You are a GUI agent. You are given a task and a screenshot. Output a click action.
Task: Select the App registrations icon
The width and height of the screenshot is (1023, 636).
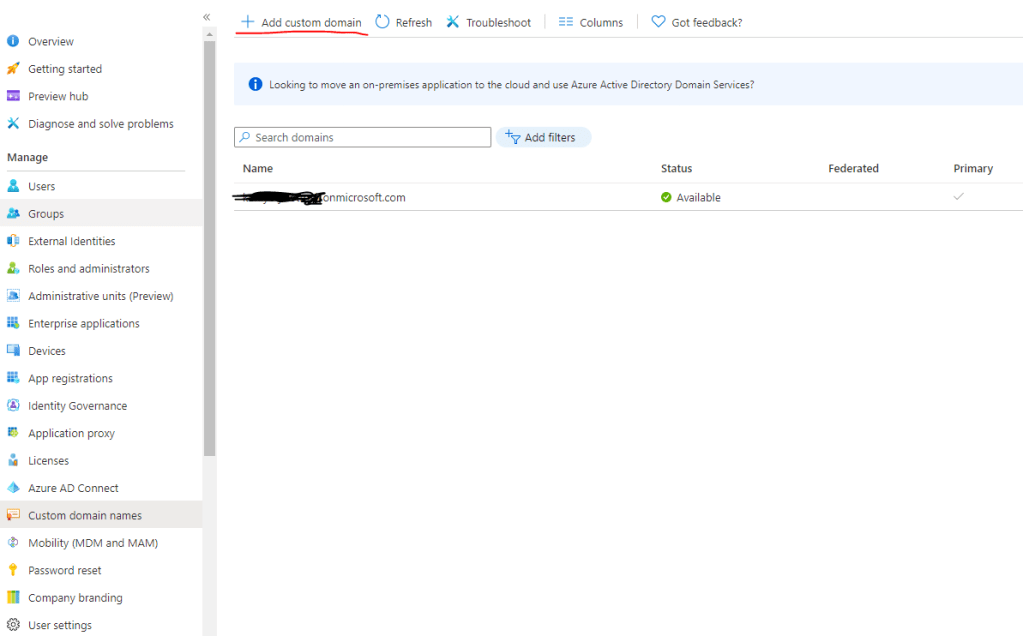click(13, 378)
